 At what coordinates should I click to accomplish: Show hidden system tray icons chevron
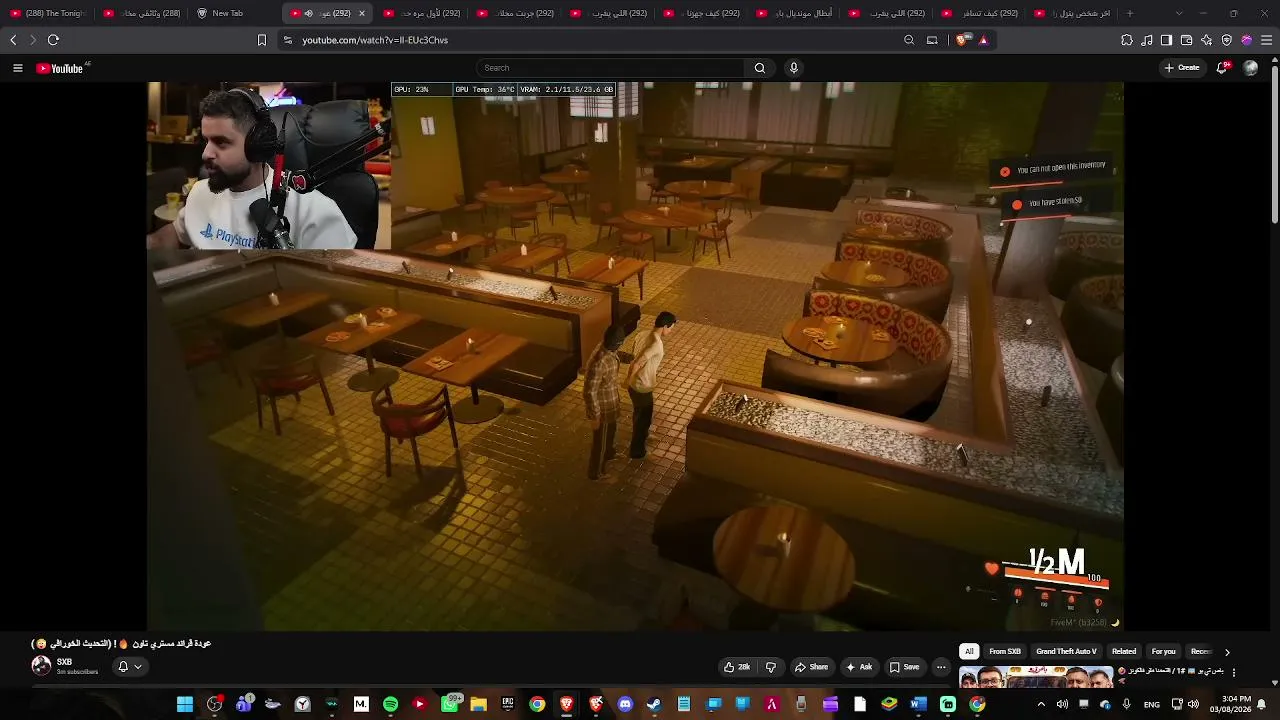point(1041,704)
